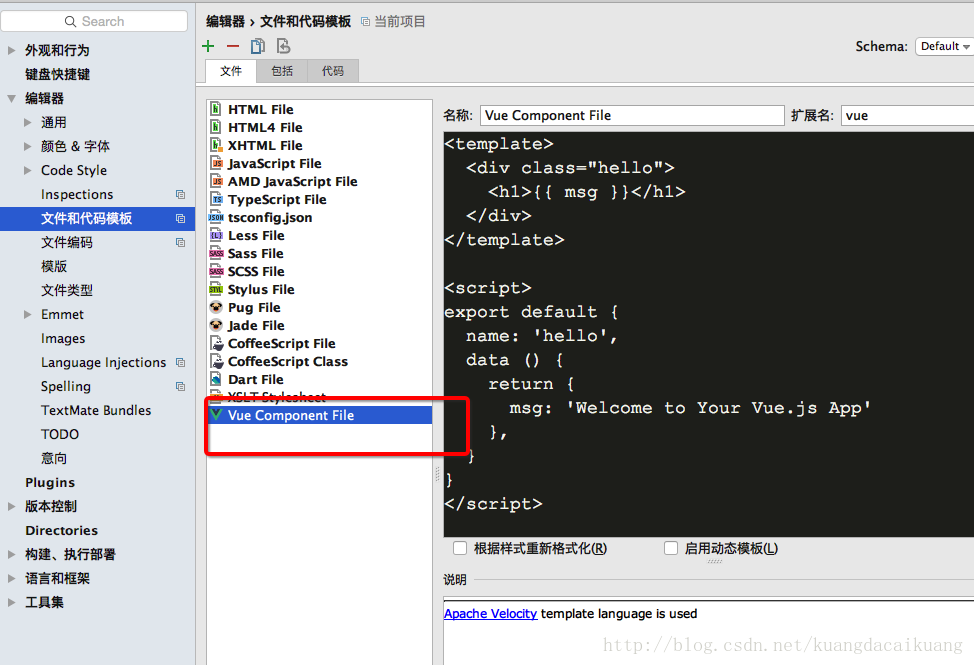Click the copy template icon
The height and width of the screenshot is (665, 974).
pos(258,46)
